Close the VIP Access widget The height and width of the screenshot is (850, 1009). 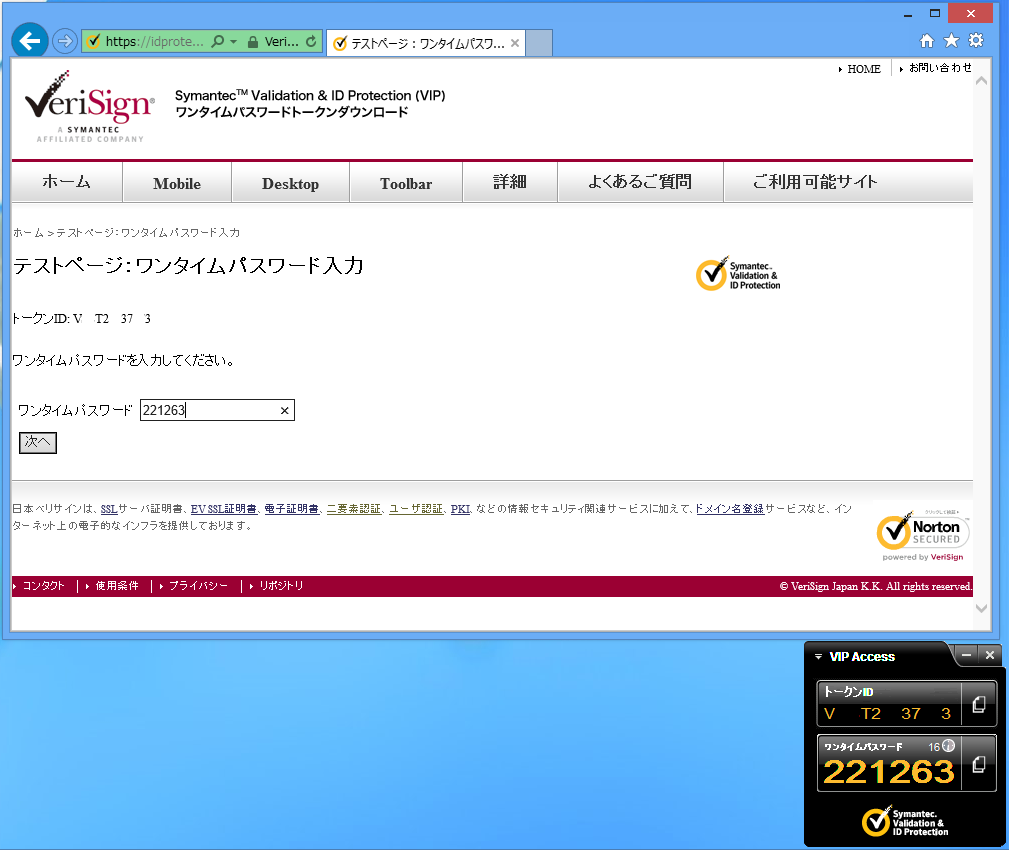pyautogui.click(x=990, y=655)
